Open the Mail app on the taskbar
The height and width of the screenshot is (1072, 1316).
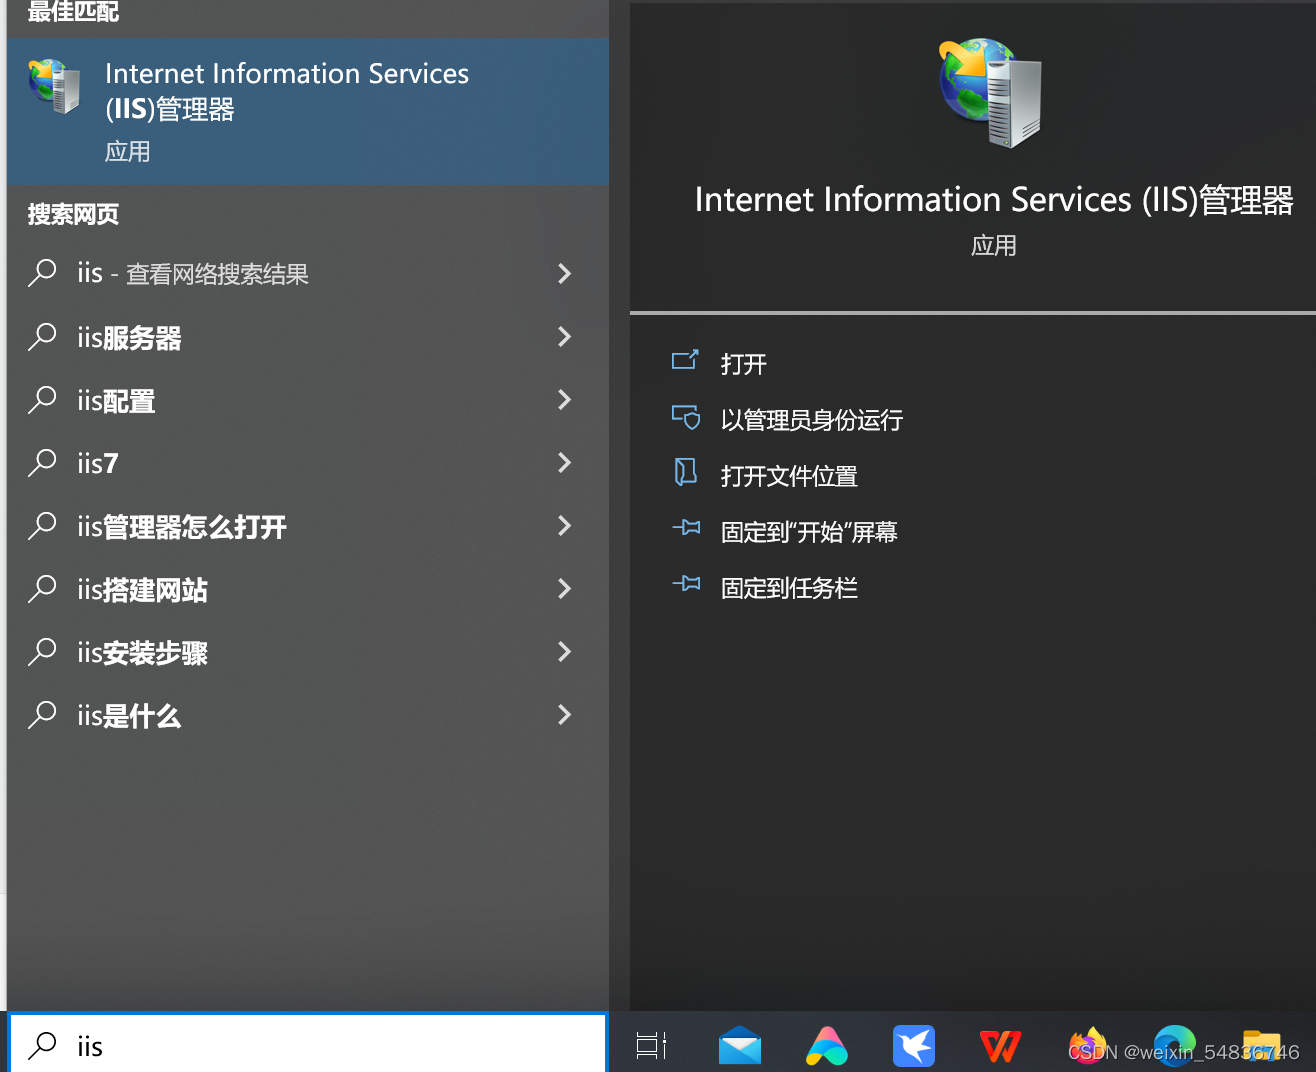(x=740, y=1046)
